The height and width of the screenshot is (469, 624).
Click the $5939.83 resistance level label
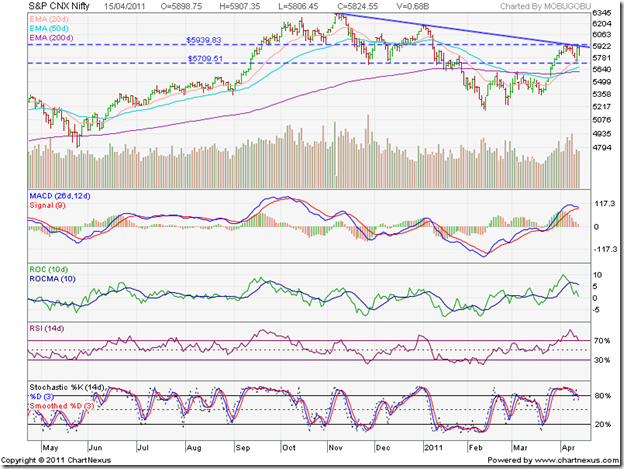(x=204, y=40)
